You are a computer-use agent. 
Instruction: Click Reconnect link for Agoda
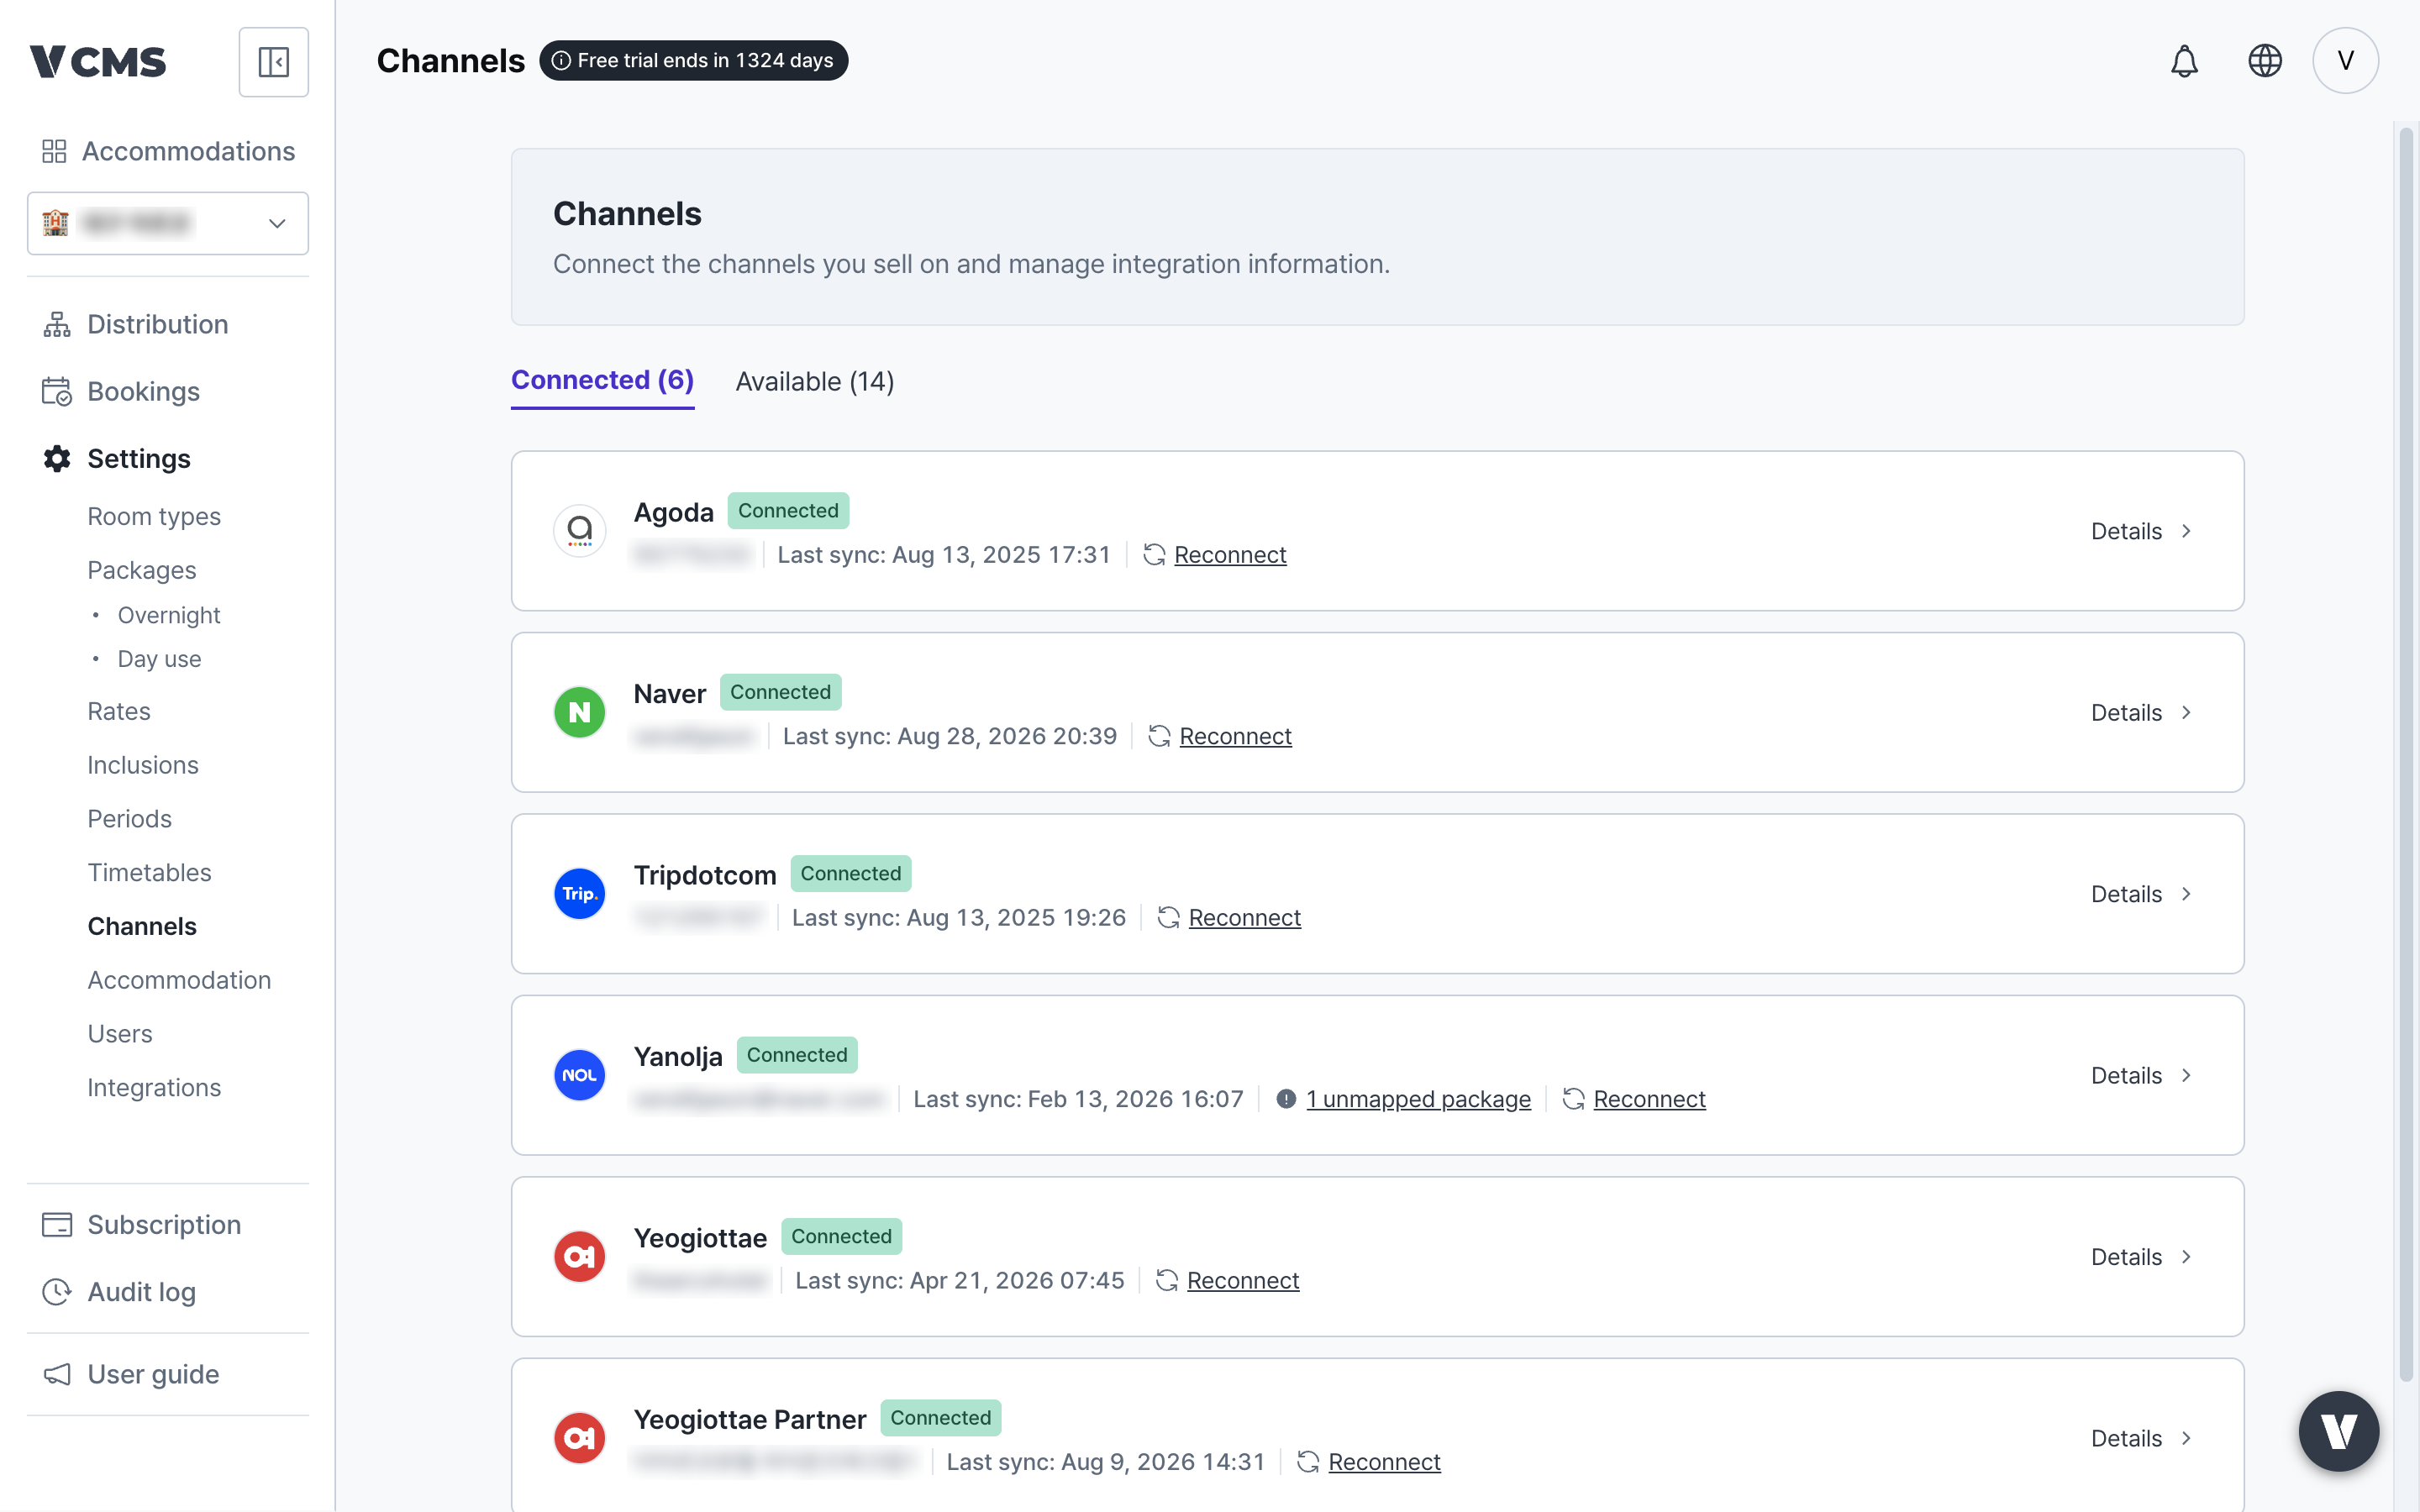(1230, 555)
